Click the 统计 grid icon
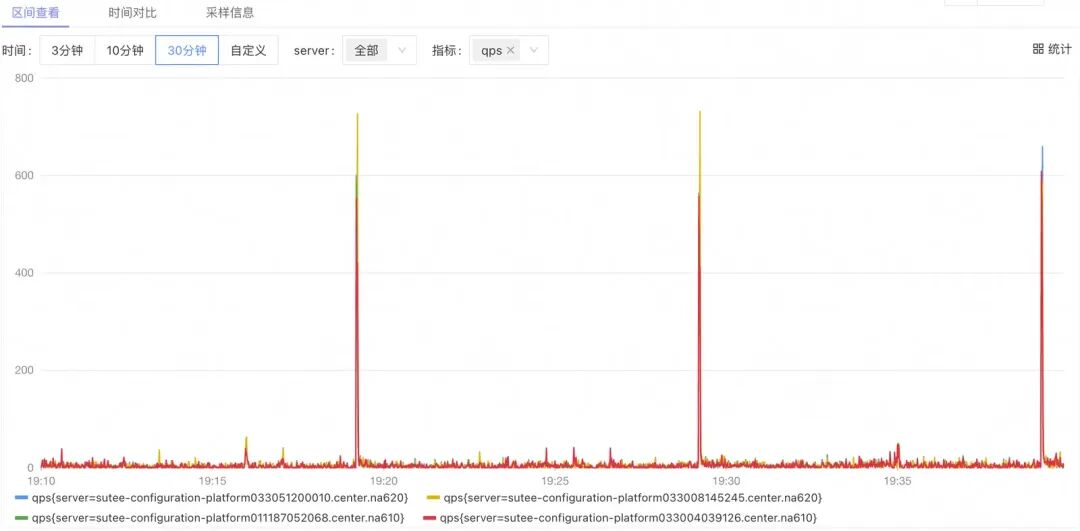The image size is (1080, 531). click(1038, 49)
